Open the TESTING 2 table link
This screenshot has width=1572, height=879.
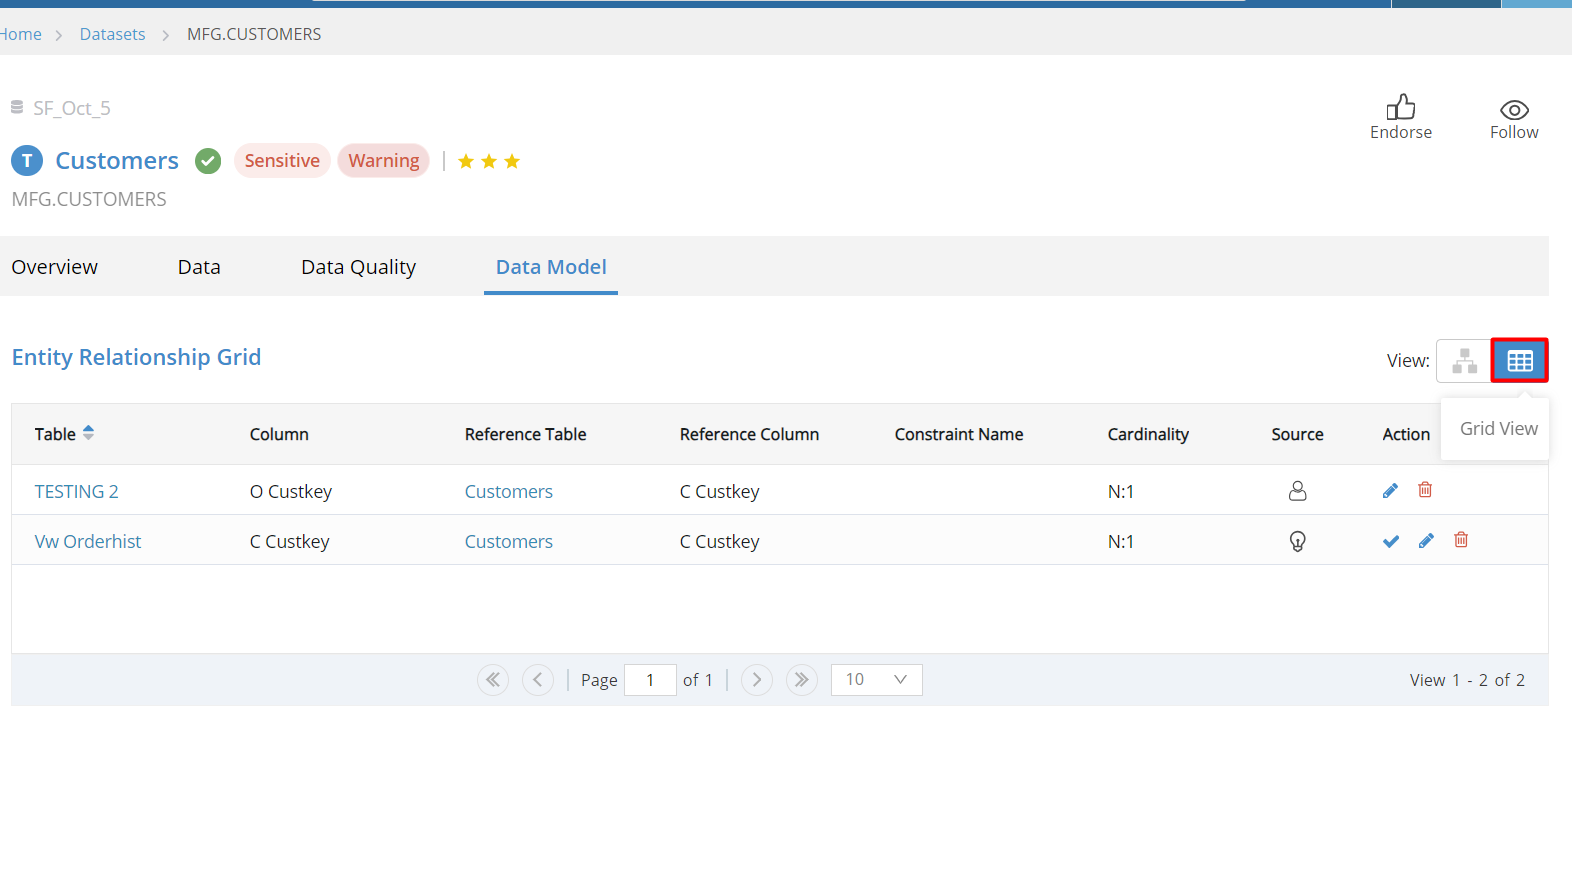(x=76, y=492)
